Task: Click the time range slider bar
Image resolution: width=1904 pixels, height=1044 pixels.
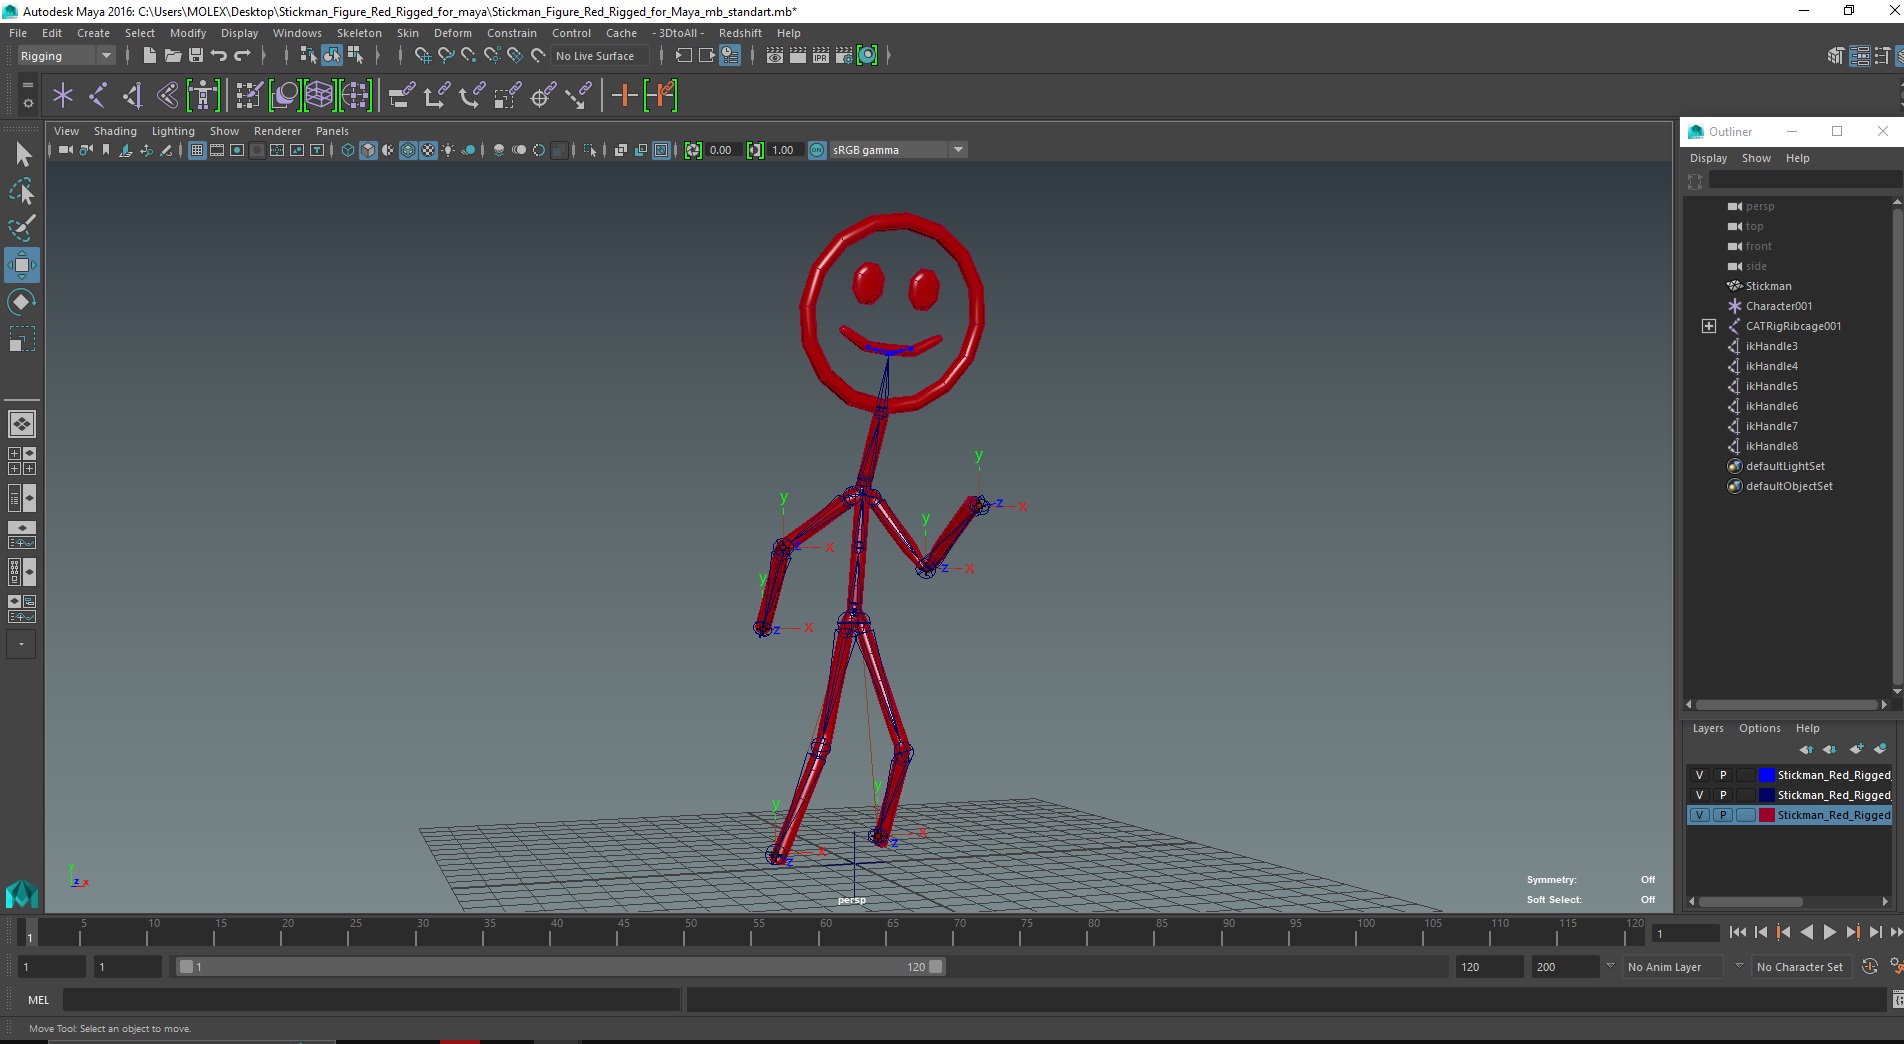Action: click(560, 967)
